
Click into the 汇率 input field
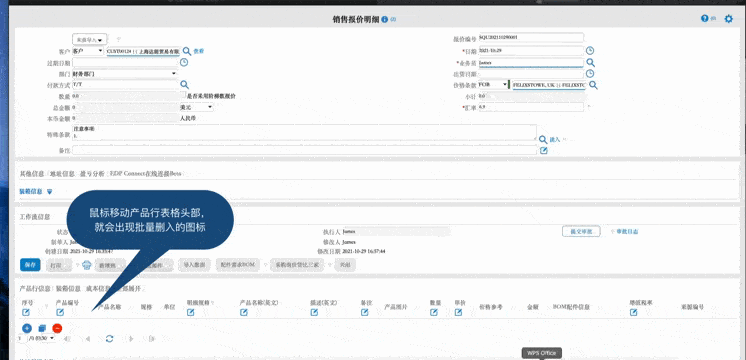[x=531, y=107]
